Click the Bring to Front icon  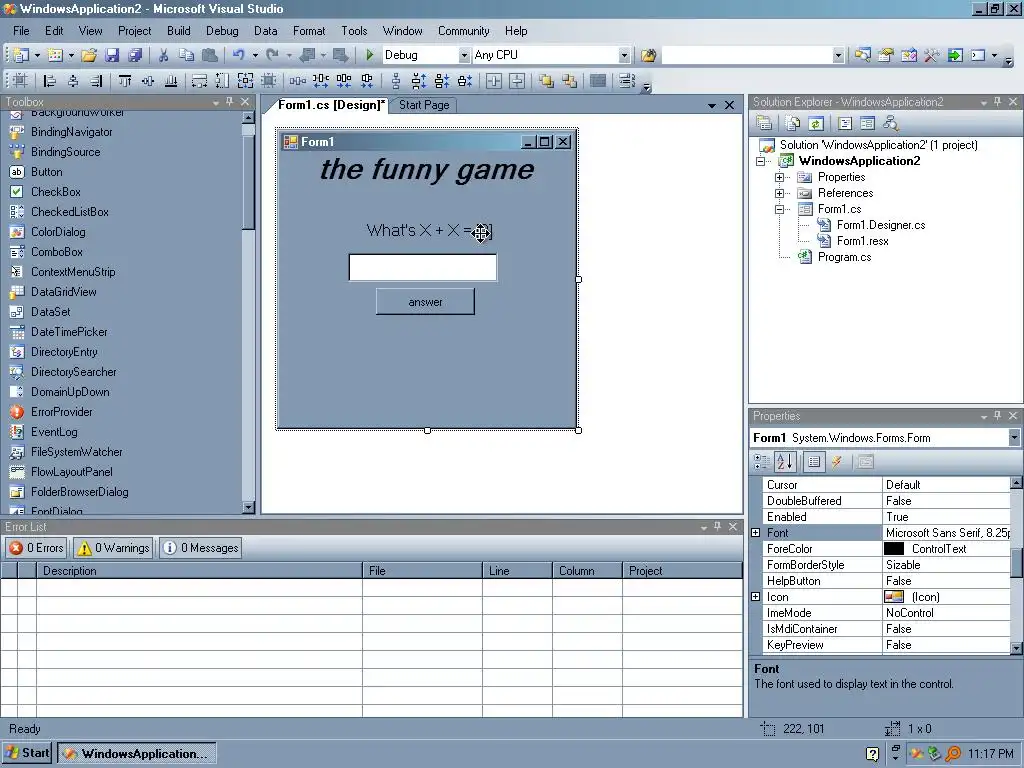pyautogui.click(x=547, y=81)
